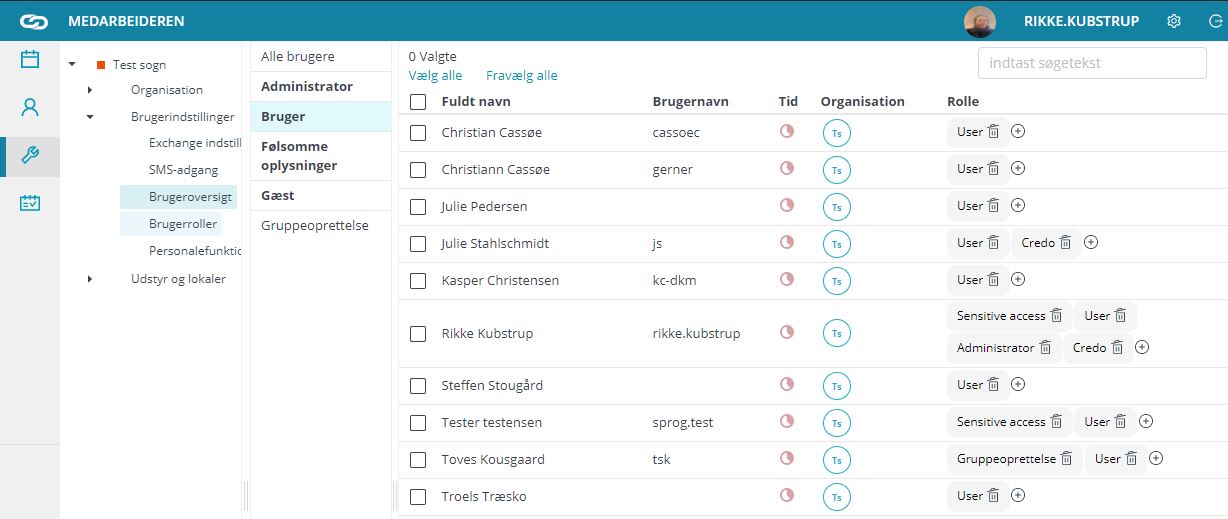Tick the checkbox for Julie Pedersen
Screen dimensions: 1228x519
click(x=418, y=207)
